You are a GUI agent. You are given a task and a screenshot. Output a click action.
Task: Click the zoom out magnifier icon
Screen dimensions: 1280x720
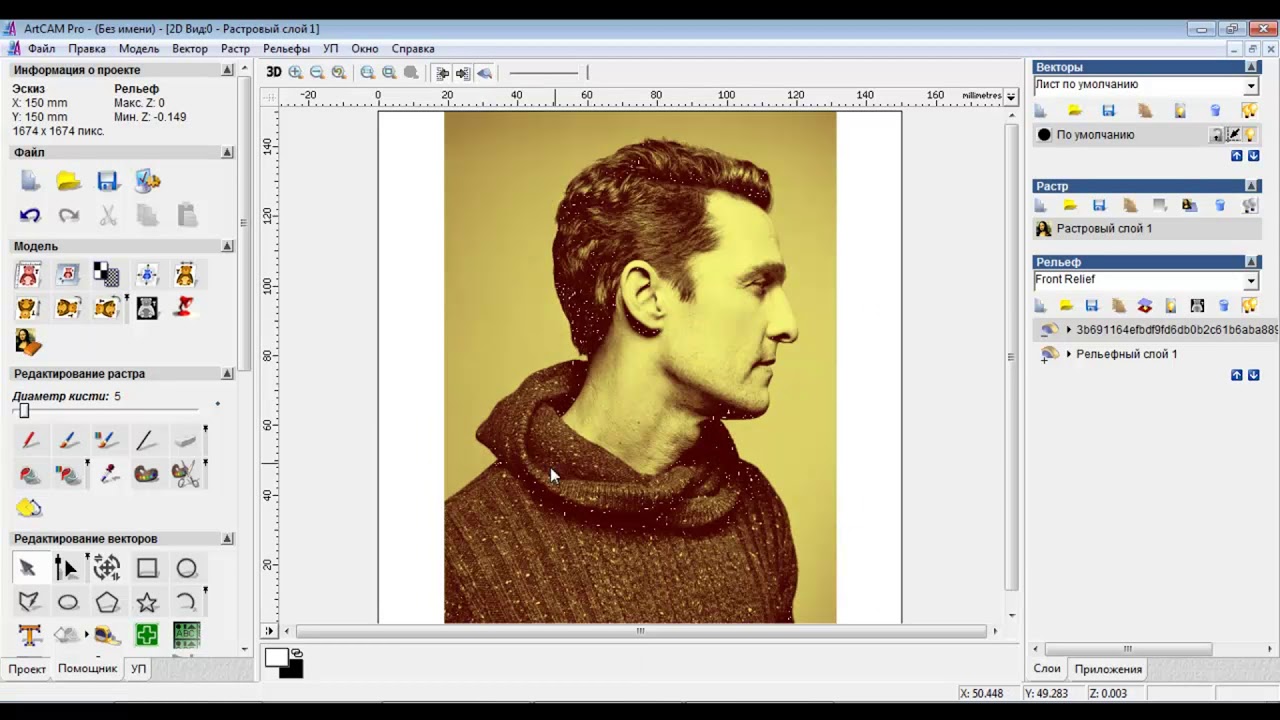tap(317, 72)
